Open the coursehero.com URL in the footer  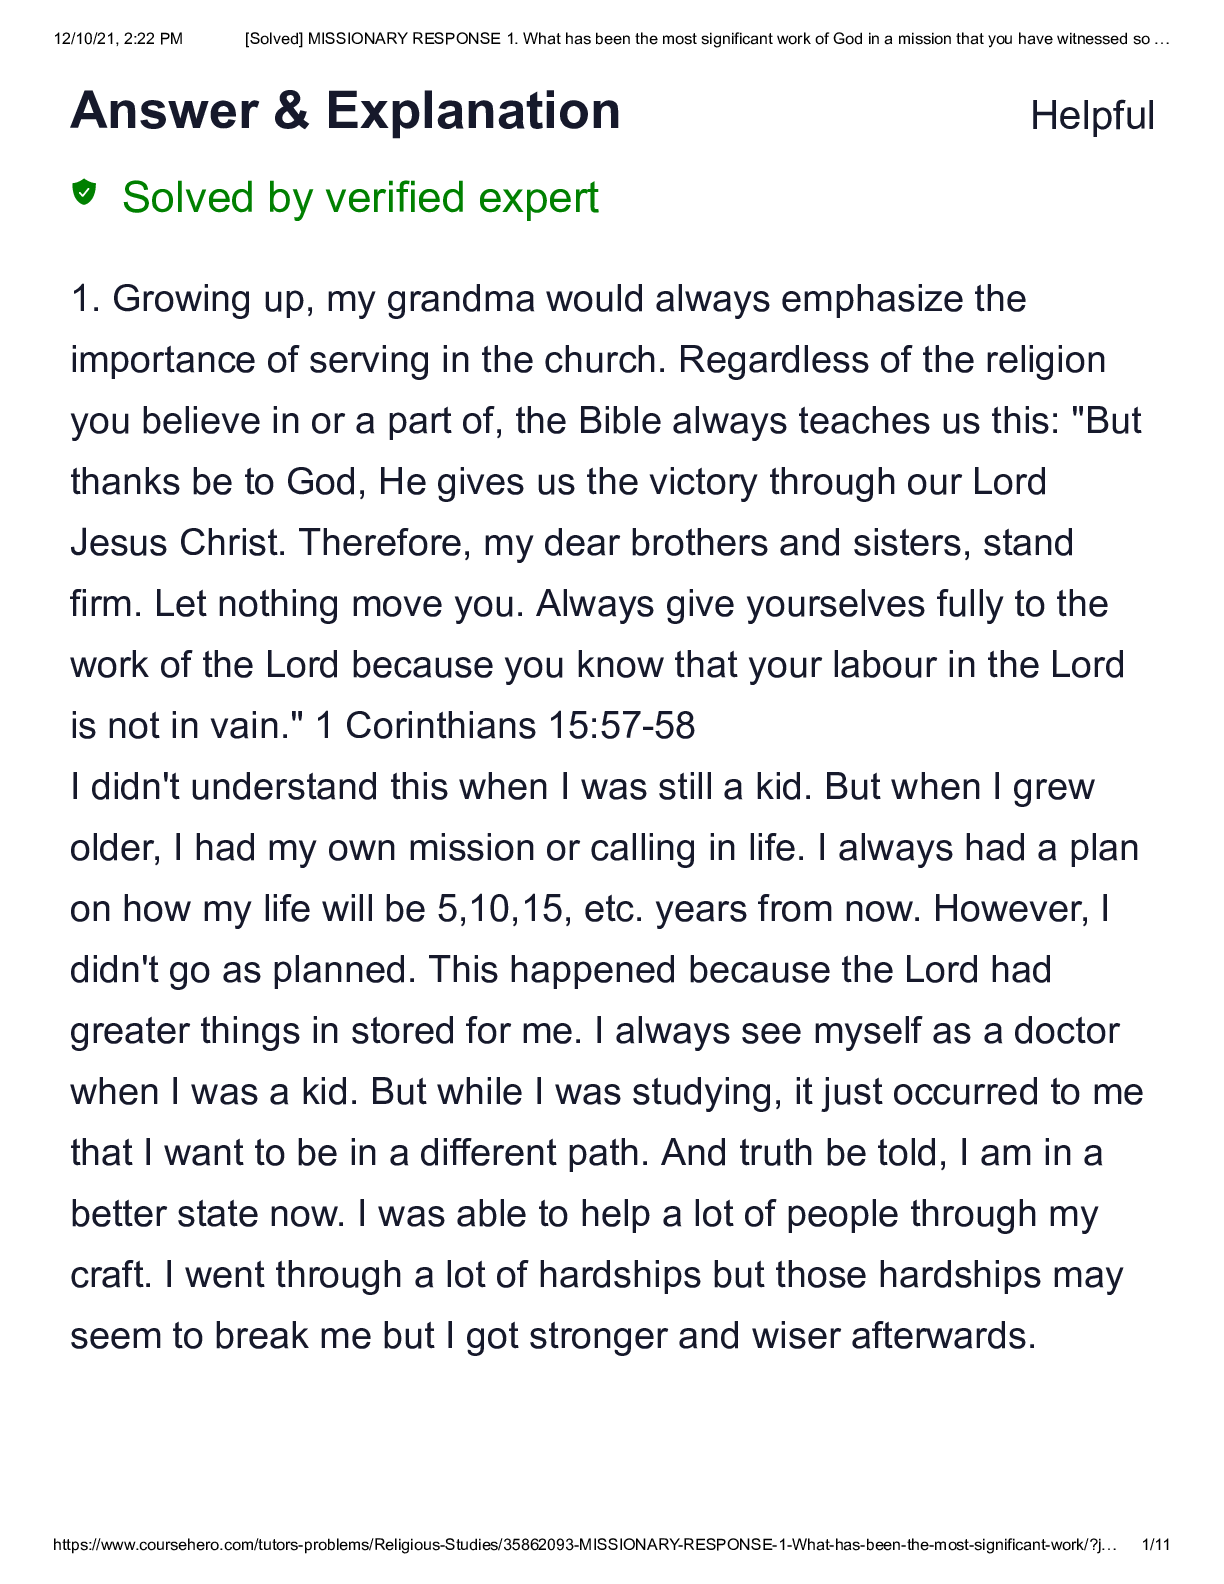[x=584, y=1545]
